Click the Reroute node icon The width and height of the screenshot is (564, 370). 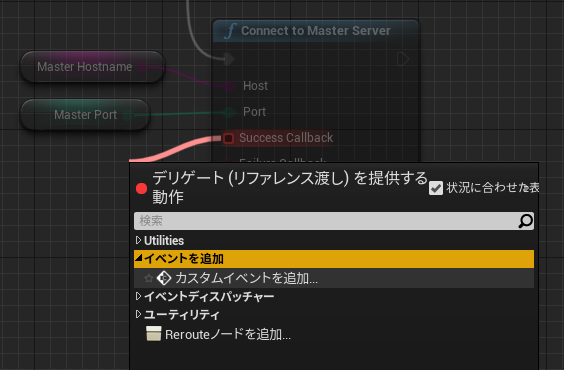click(x=154, y=334)
